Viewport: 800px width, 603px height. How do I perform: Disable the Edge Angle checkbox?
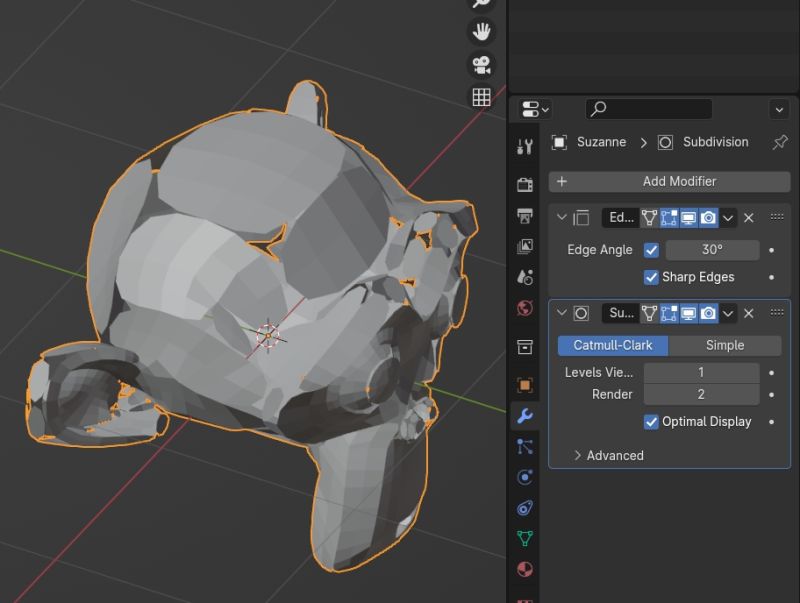tap(653, 249)
